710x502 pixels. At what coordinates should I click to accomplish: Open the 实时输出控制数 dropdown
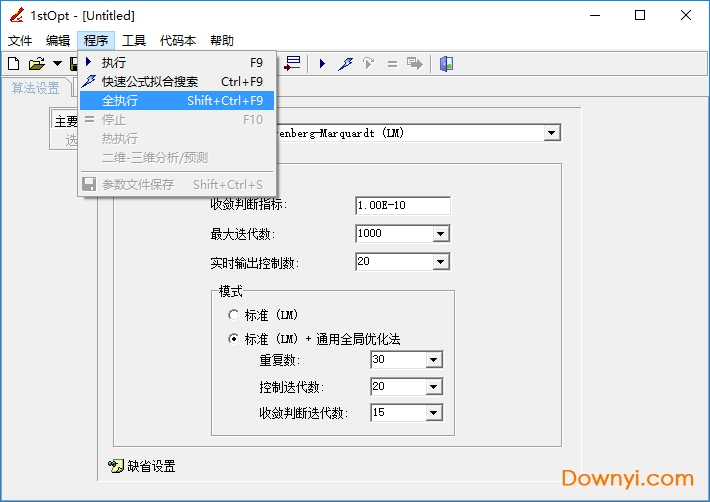[x=440, y=262]
